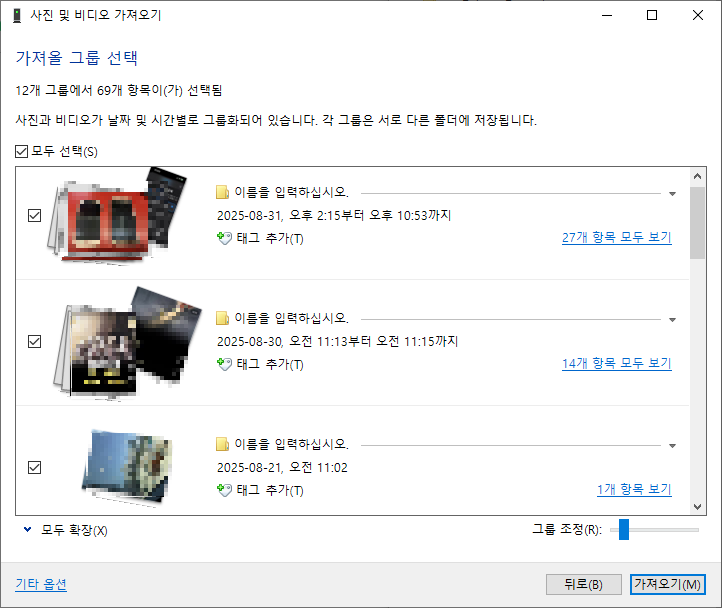Viewport: 722px width, 608px height.
Task: Click the date text 2025-08-31, 오후 2:15부터 오후 10:53까지
Action: pos(334,216)
